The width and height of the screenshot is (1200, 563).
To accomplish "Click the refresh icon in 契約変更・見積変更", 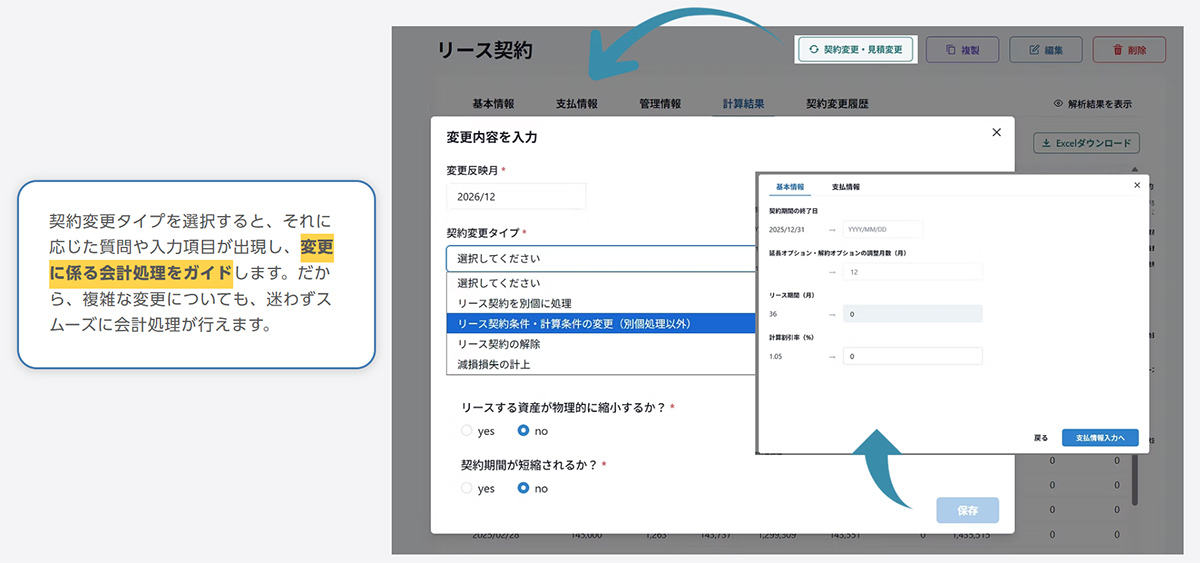I will 814,49.
